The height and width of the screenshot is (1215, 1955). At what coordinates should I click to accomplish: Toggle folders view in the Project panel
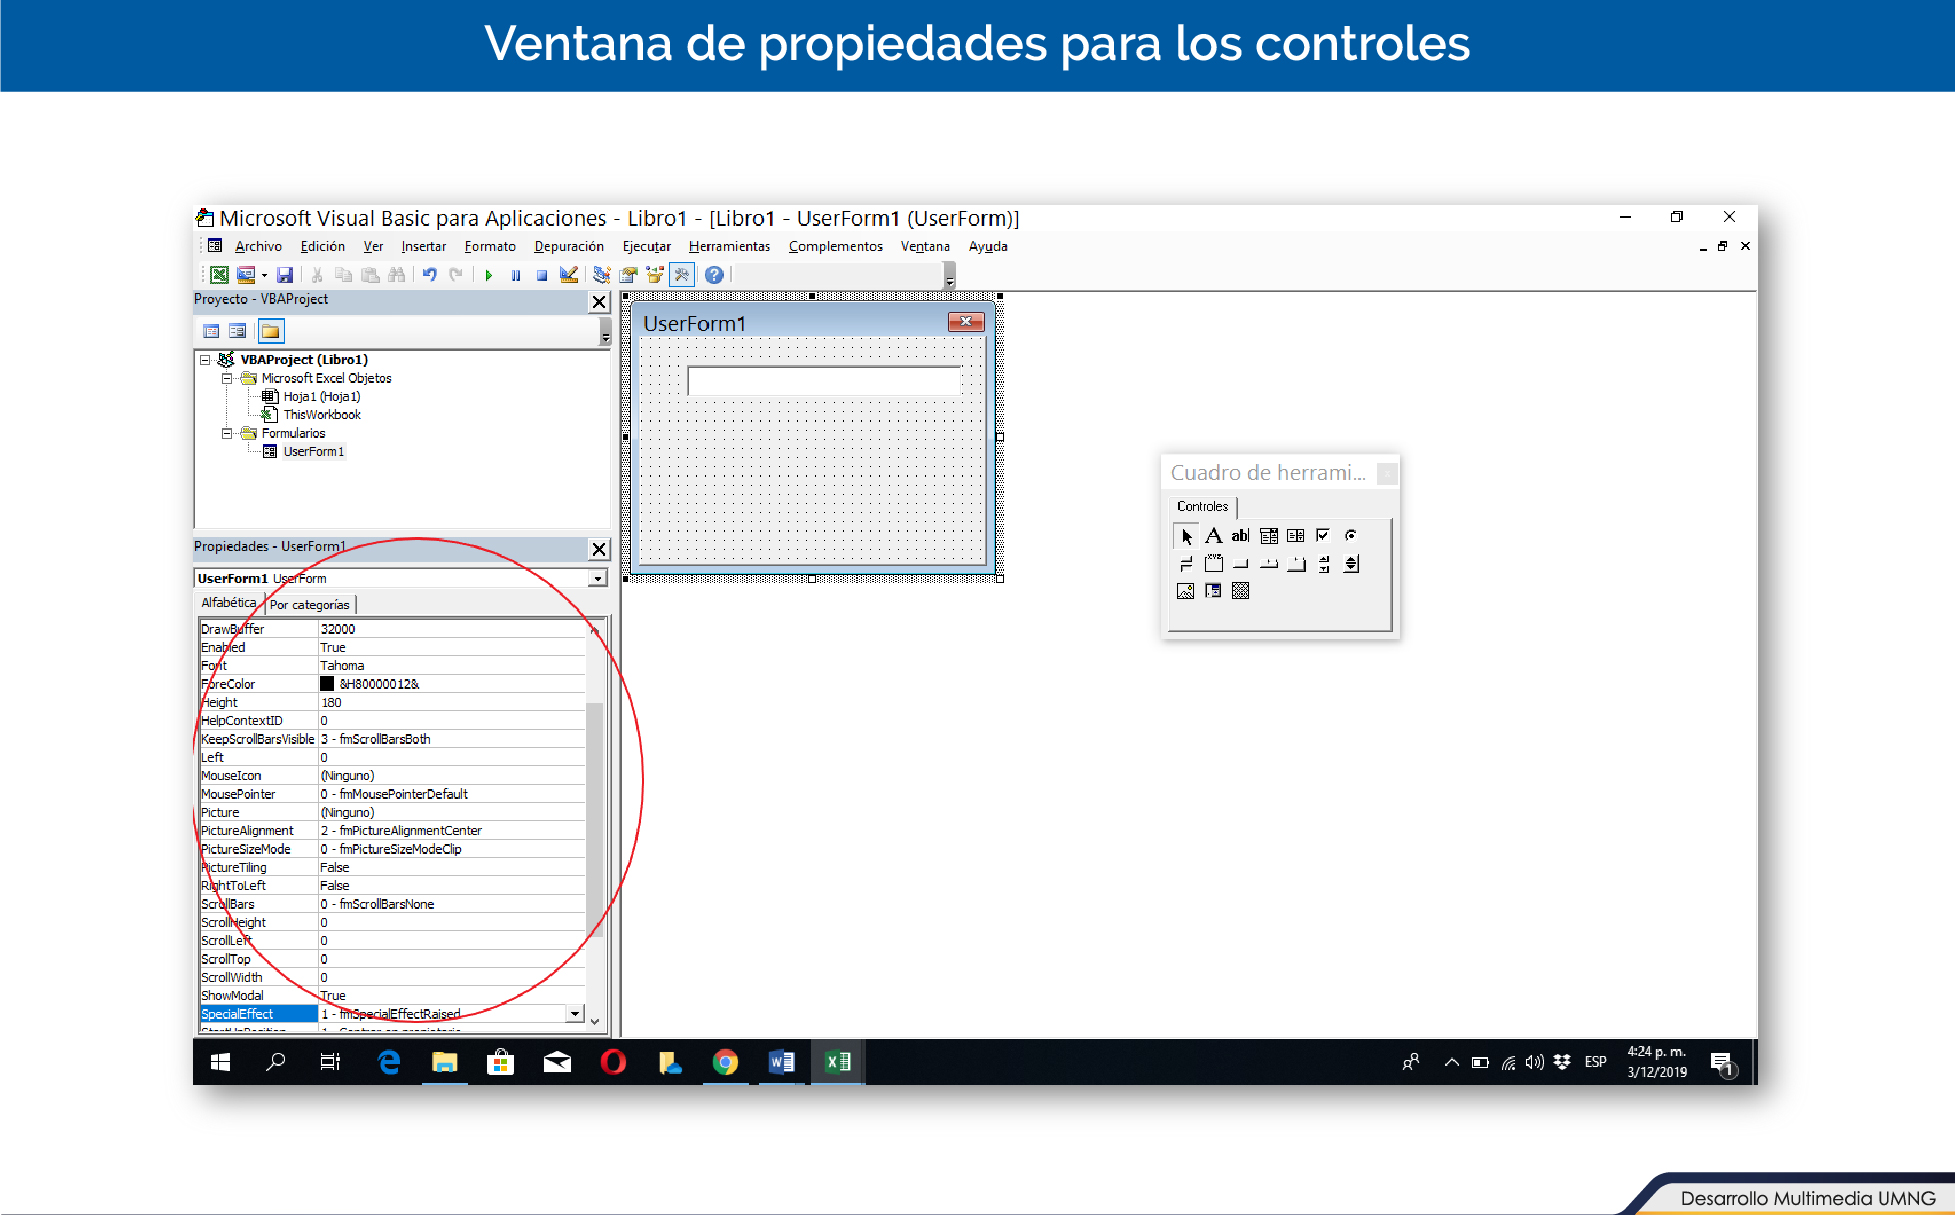click(271, 331)
